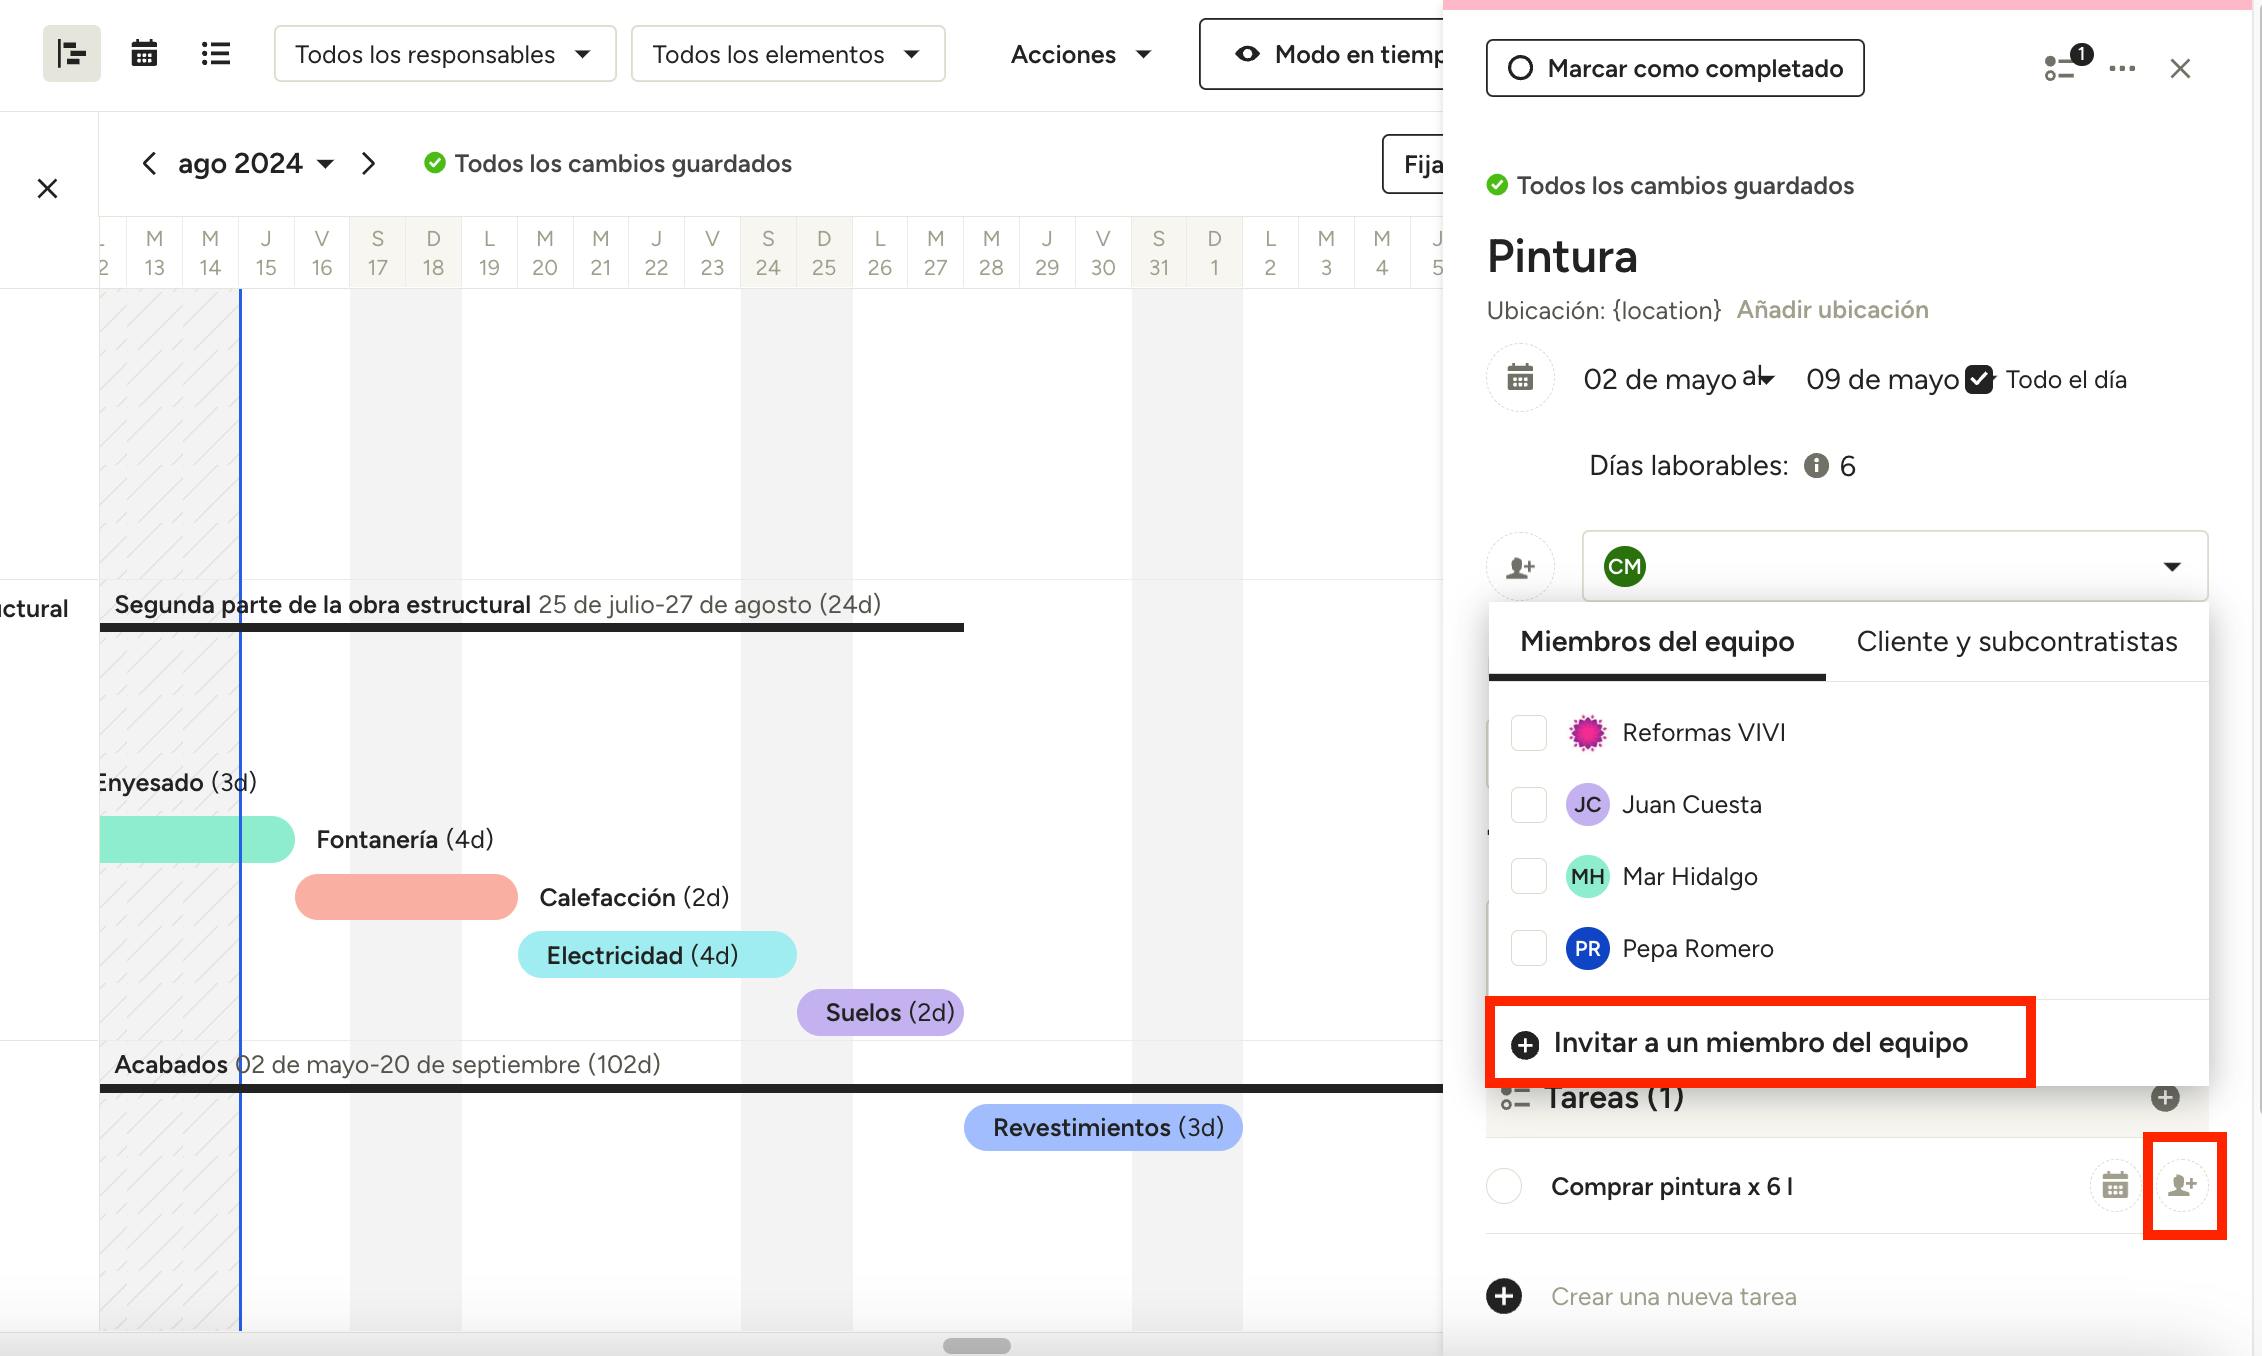This screenshot has width=2262, height=1356.
Task: Switch to list view icon
Action: pyautogui.click(x=215, y=54)
